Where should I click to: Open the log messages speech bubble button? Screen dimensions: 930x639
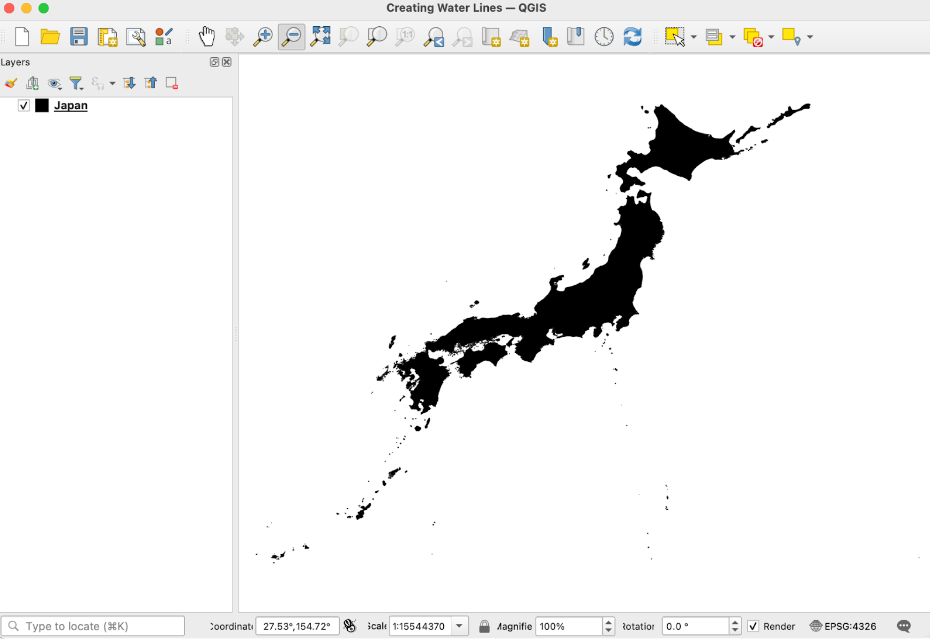point(904,626)
